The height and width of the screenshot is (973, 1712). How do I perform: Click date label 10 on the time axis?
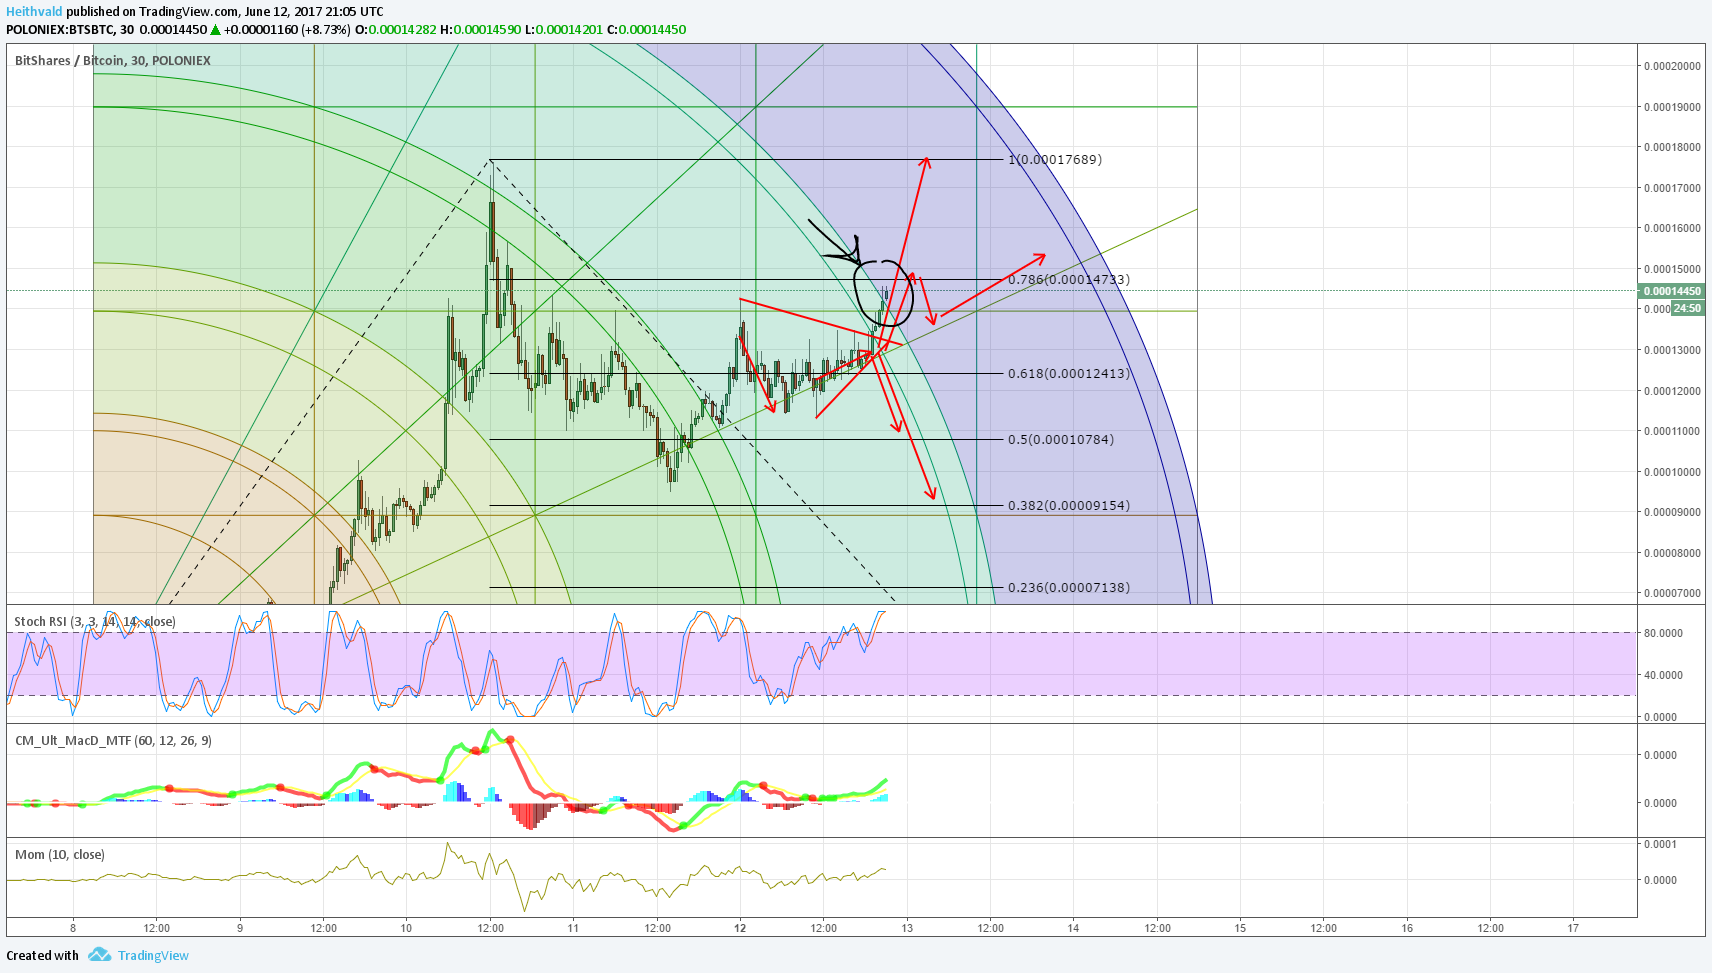(x=406, y=928)
